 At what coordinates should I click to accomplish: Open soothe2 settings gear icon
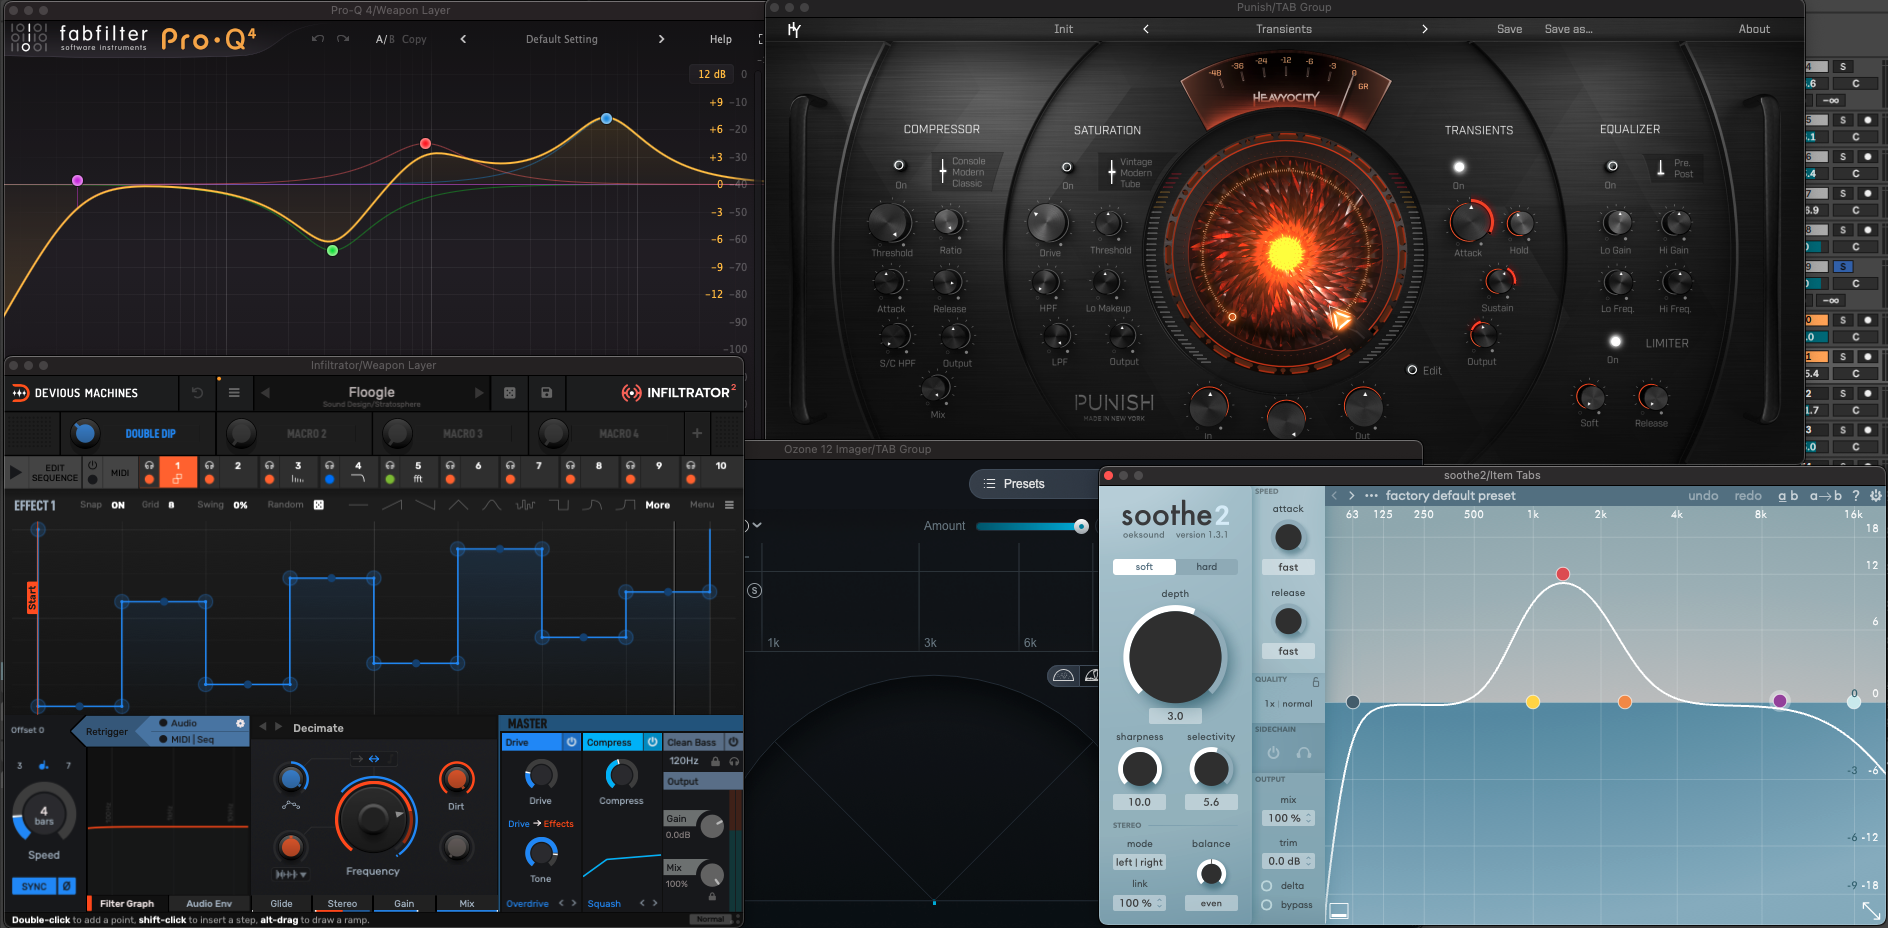click(x=1876, y=495)
